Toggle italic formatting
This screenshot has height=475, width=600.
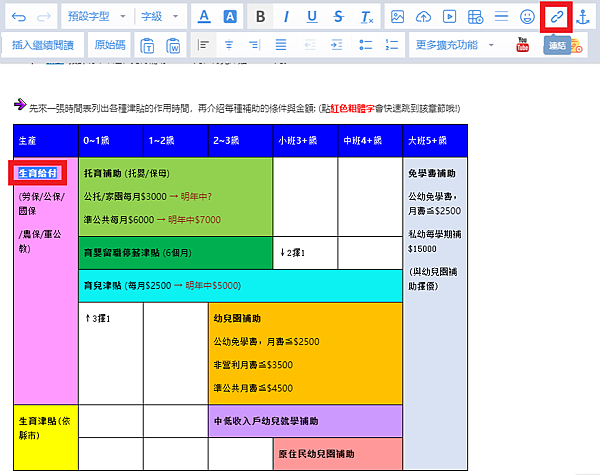[x=286, y=16]
